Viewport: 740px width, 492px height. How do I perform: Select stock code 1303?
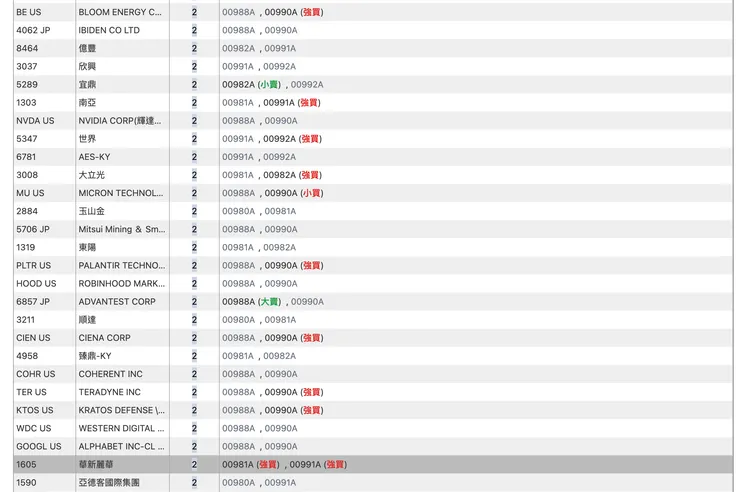coord(26,102)
